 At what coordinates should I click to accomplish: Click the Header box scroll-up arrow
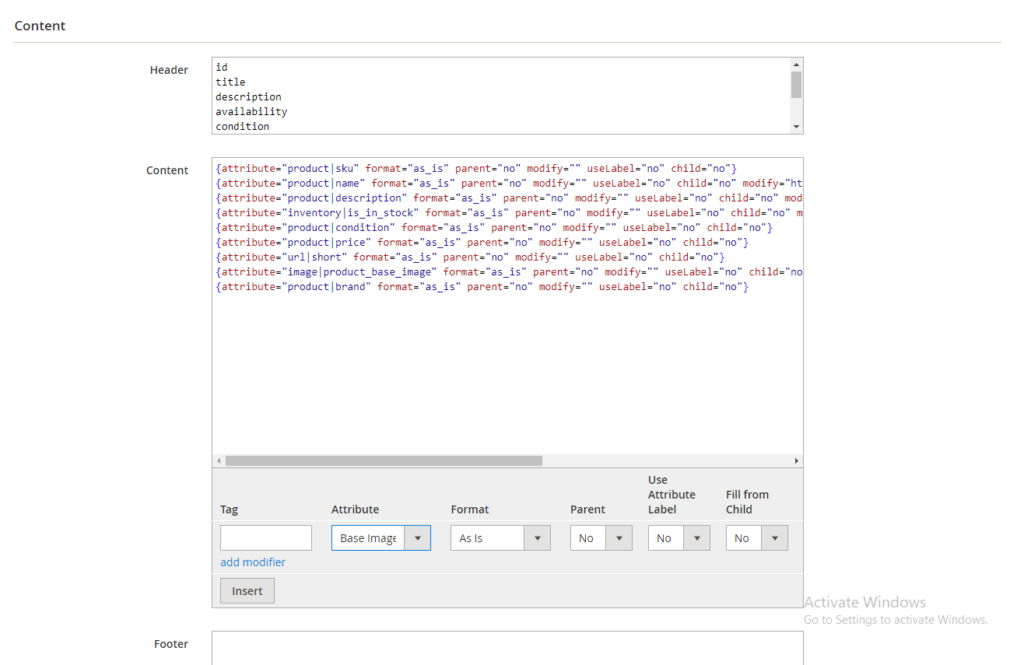tap(796, 64)
